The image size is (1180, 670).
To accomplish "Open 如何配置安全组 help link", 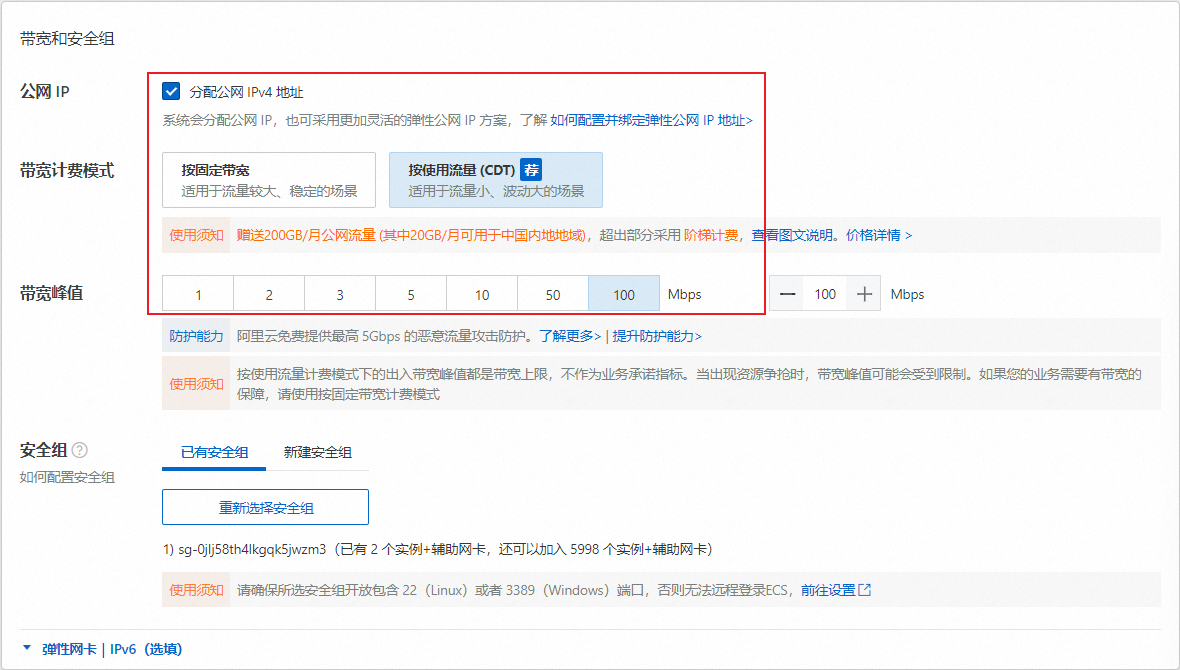I will point(67,477).
